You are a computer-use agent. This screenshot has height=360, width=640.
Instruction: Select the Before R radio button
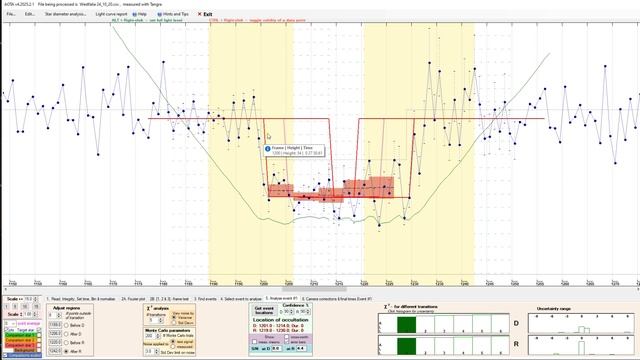coord(66,343)
